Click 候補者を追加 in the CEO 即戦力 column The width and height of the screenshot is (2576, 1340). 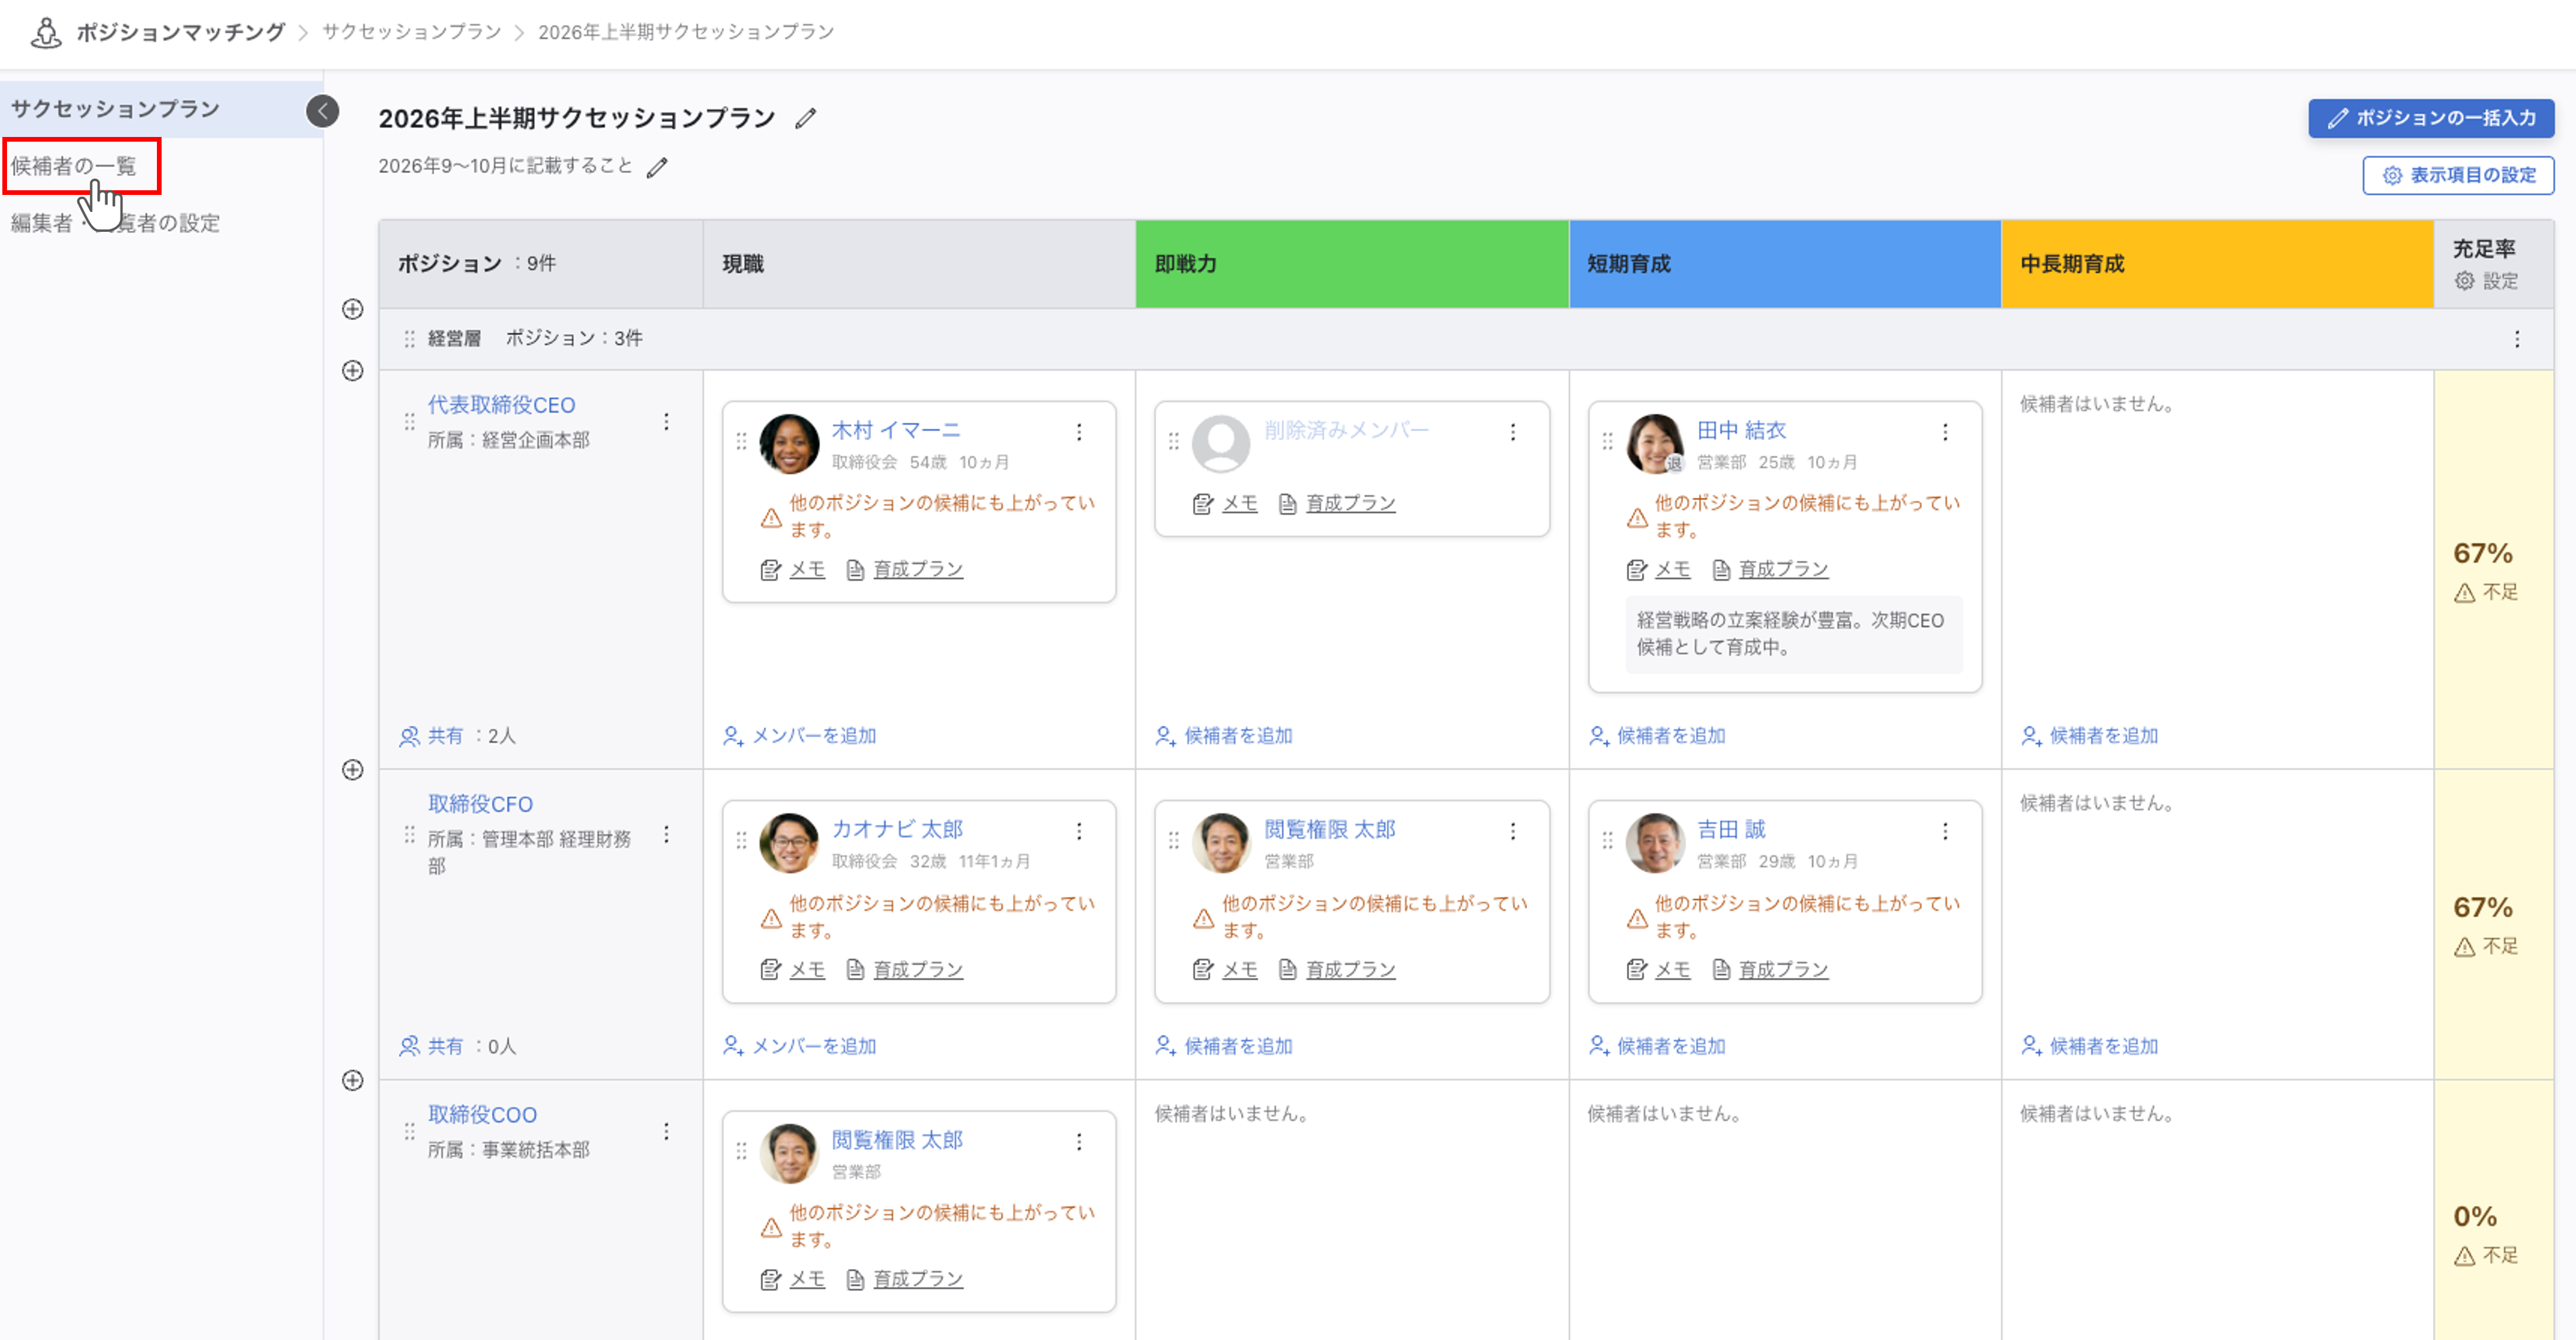click(x=1224, y=736)
